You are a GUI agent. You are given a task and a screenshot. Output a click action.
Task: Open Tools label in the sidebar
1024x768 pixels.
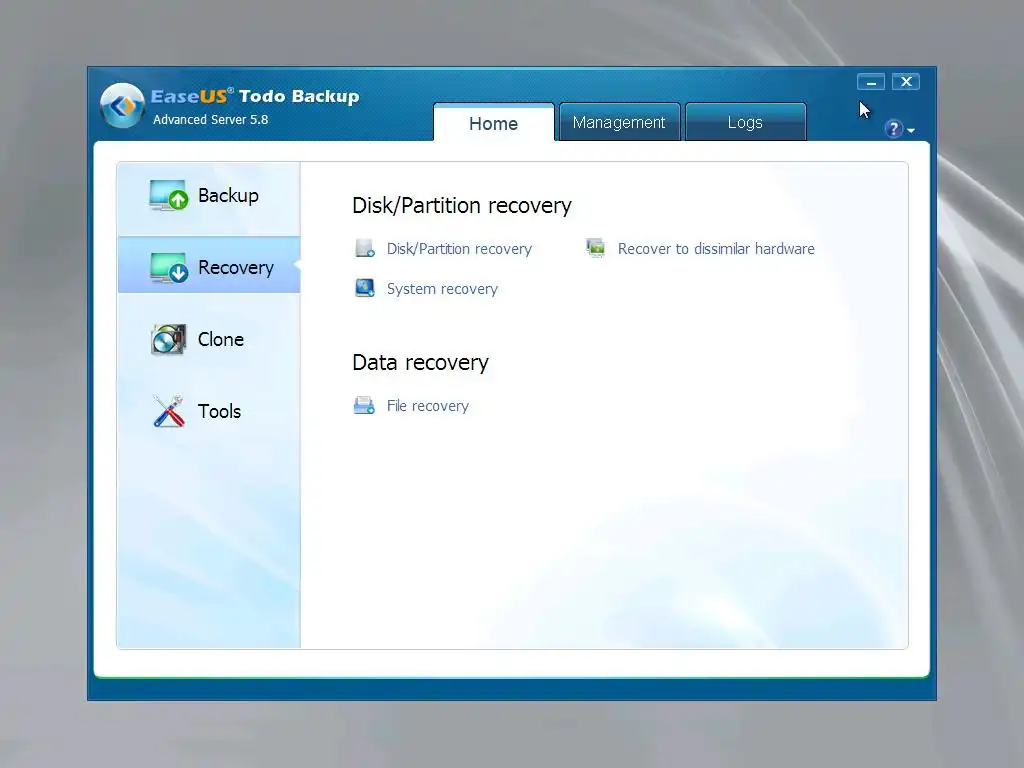click(x=219, y=411)
